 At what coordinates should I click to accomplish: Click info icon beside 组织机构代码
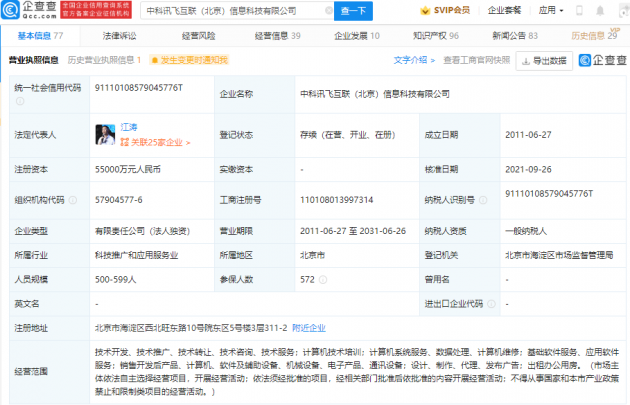pos(73,200)
